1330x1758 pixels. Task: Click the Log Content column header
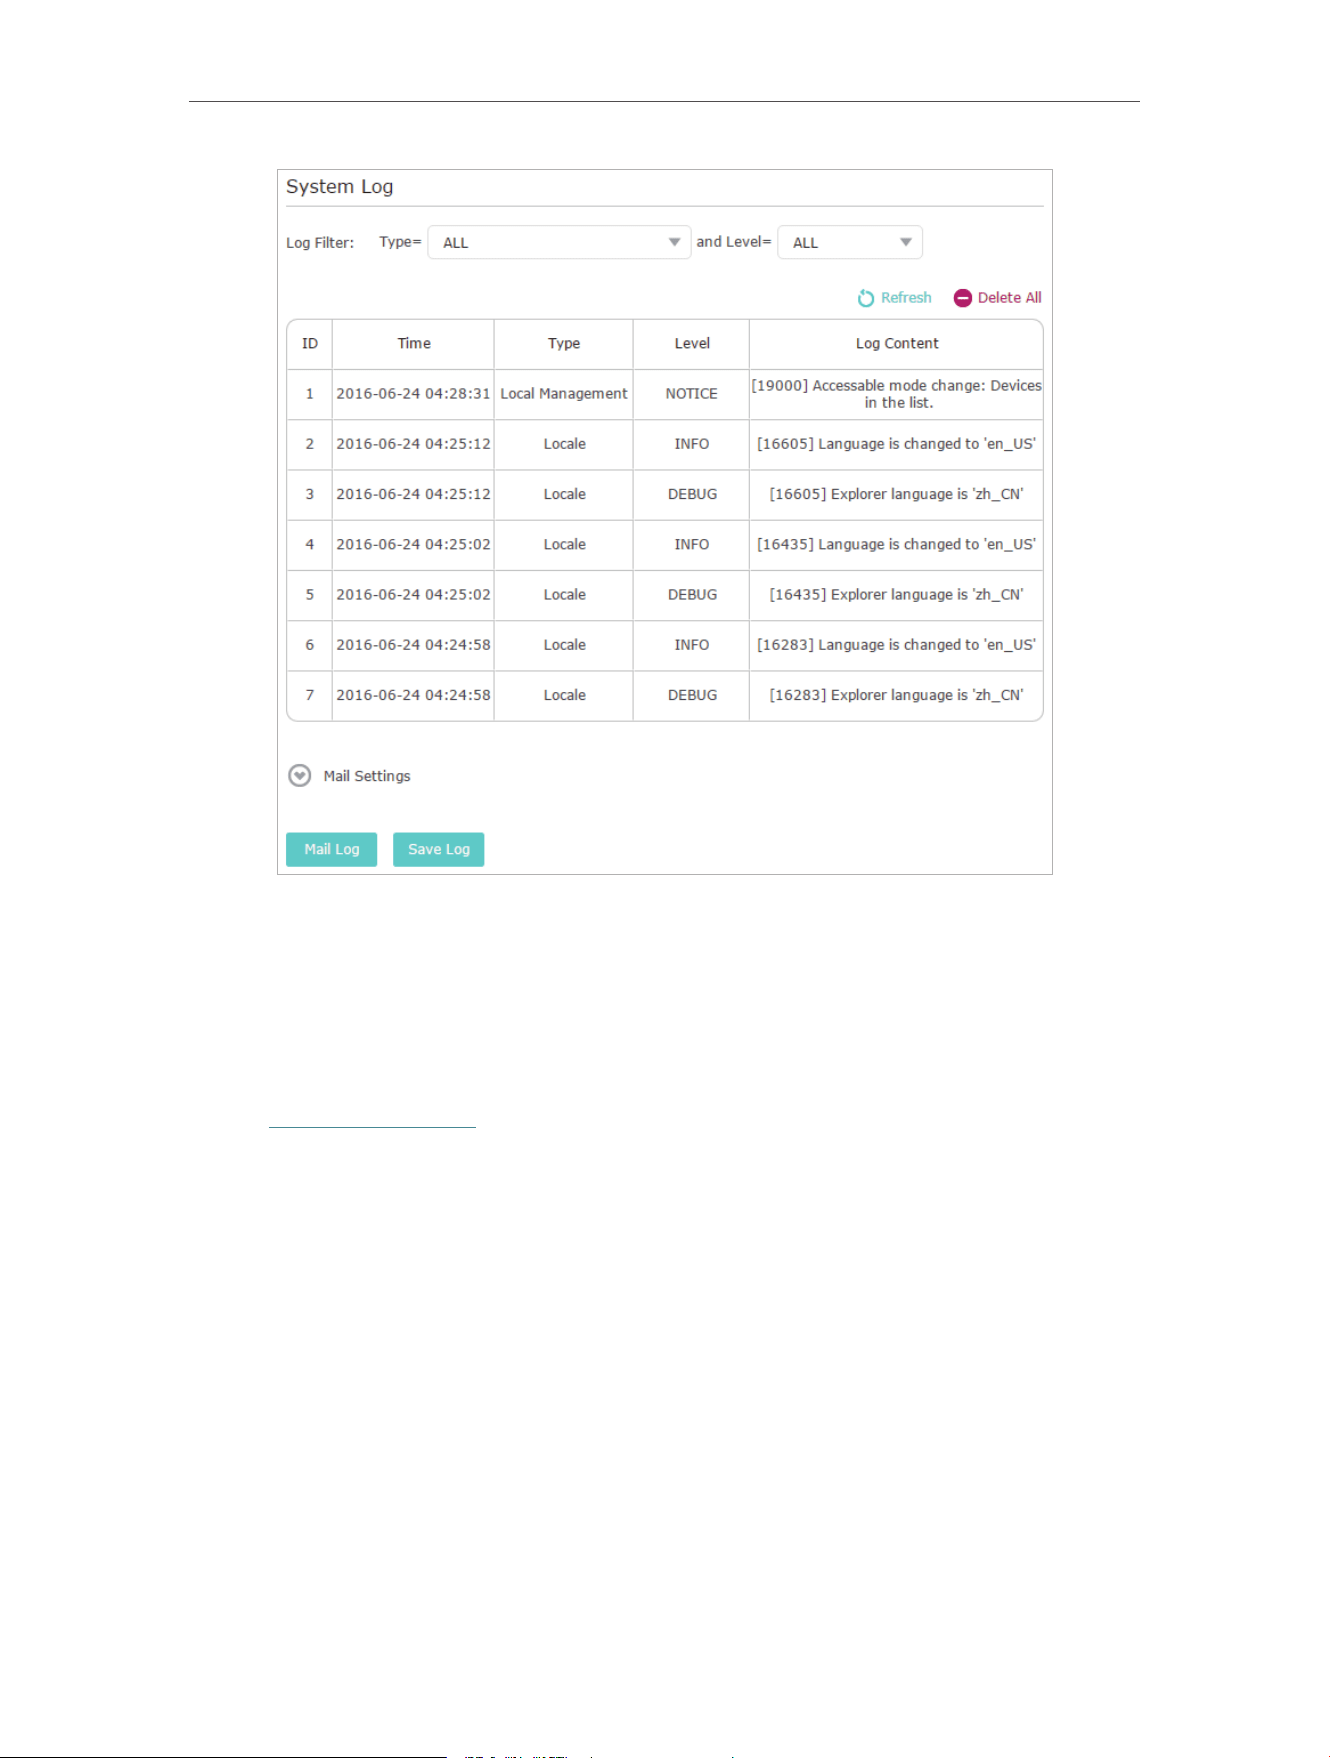point(897,344)
